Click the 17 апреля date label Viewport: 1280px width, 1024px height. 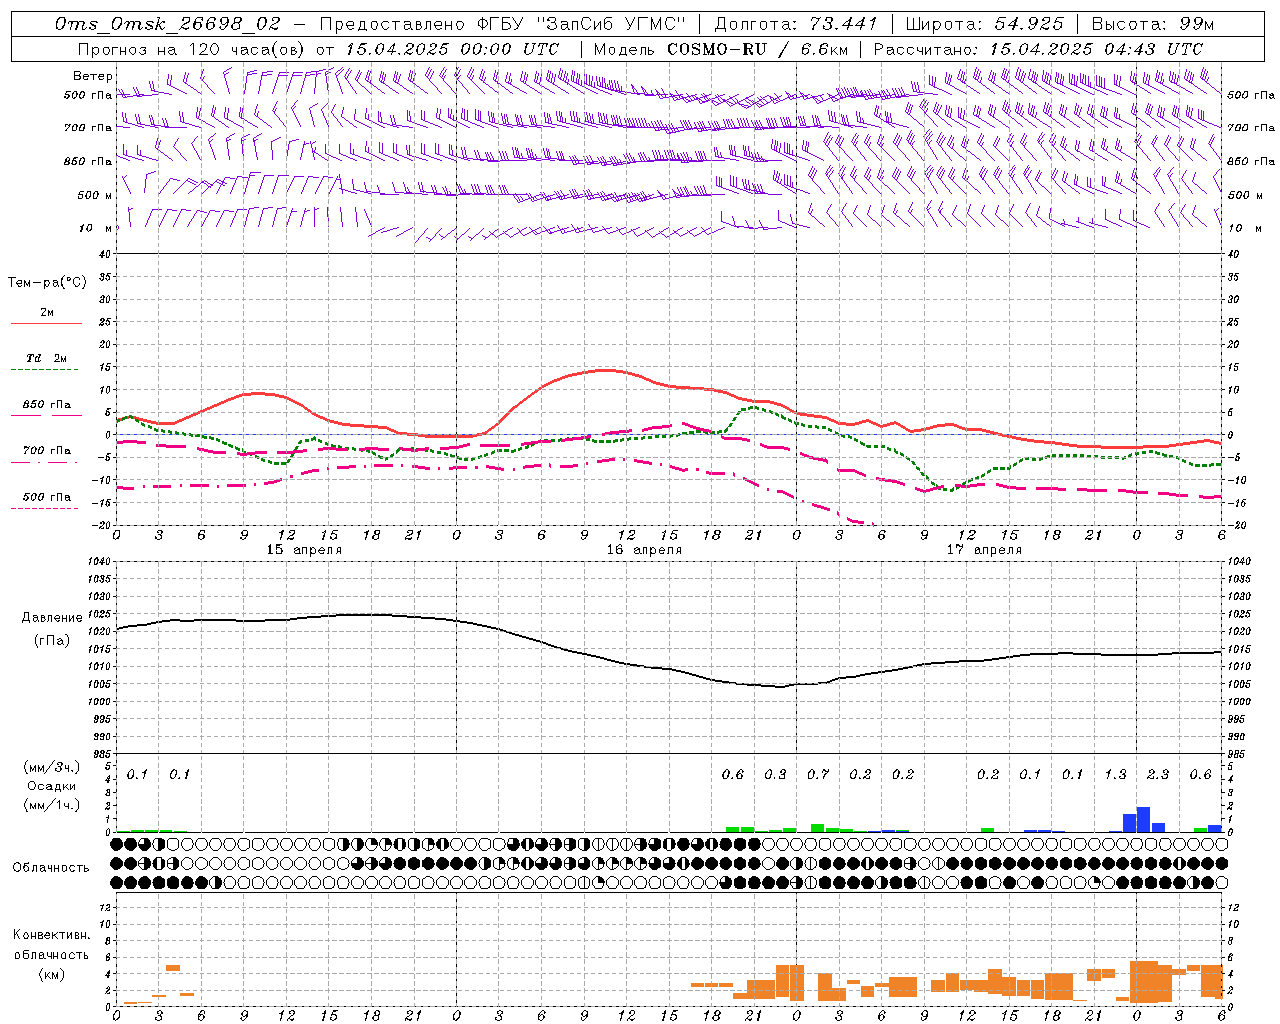pos(984,550)
